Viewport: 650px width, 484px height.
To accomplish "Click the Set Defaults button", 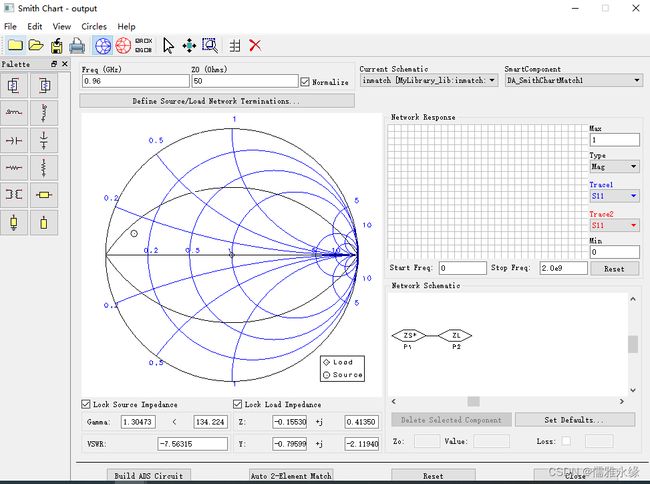I will coord(575,420).
